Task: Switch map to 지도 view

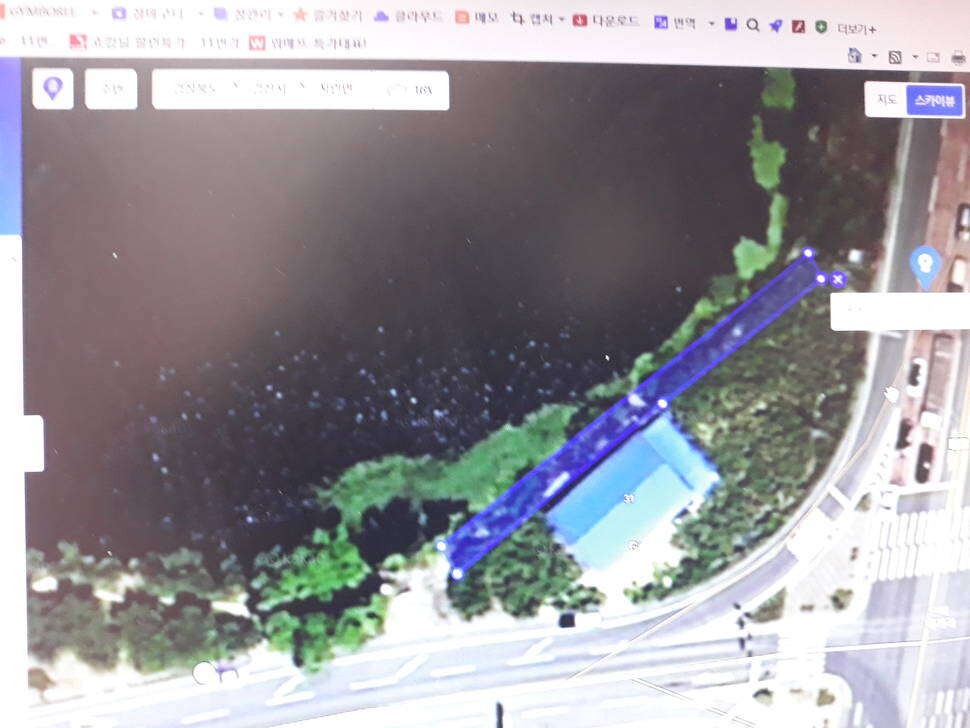Action: click(x=887, y=99)
